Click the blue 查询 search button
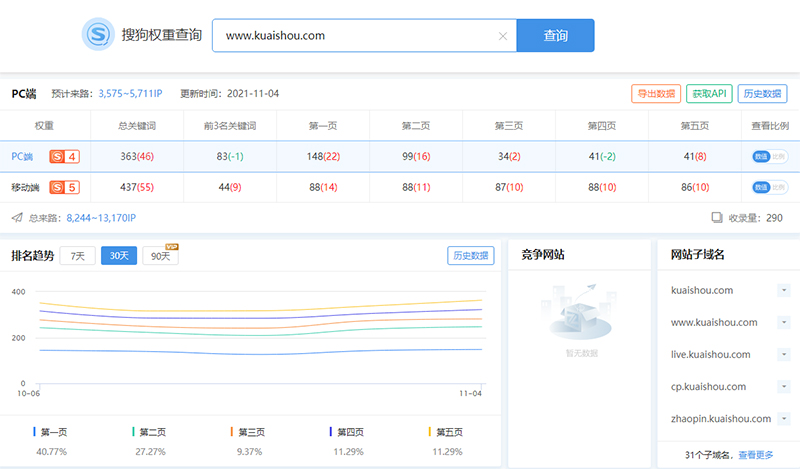 (555, 35)
